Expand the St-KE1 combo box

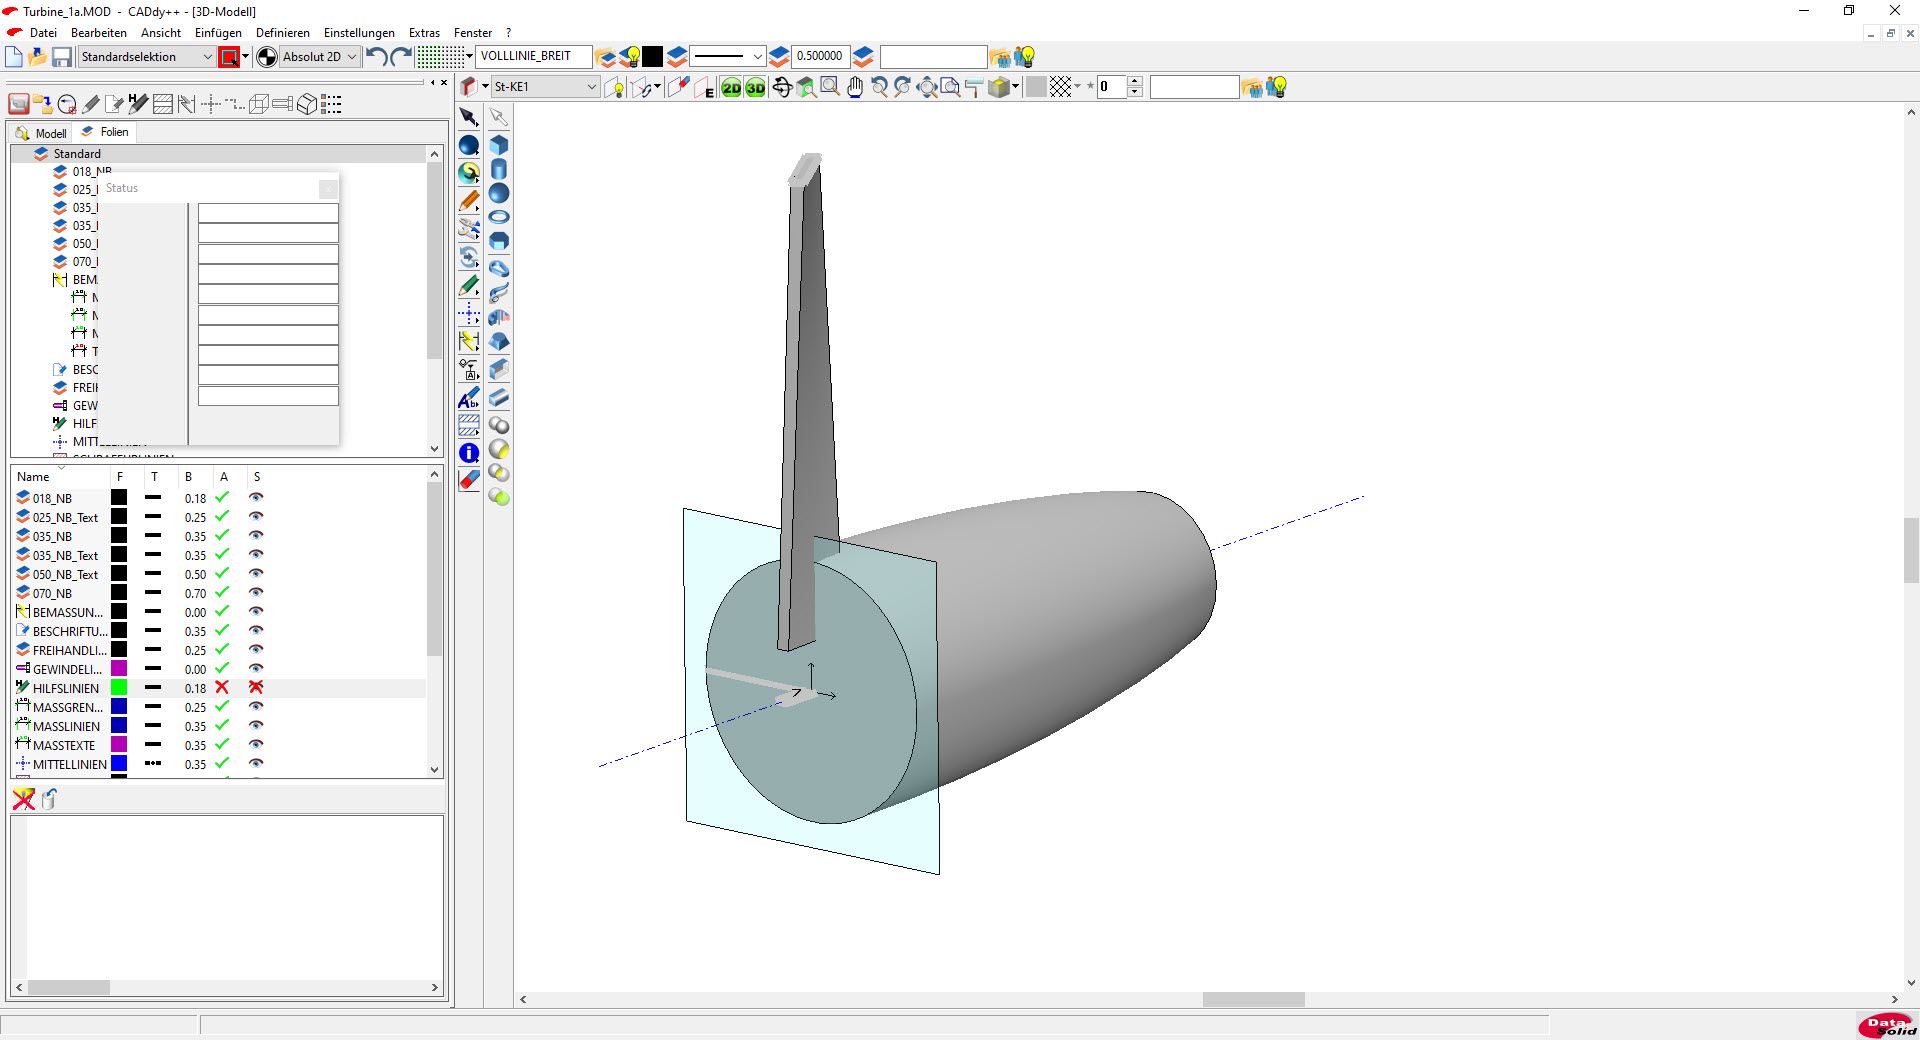click(x=590, y=87)
